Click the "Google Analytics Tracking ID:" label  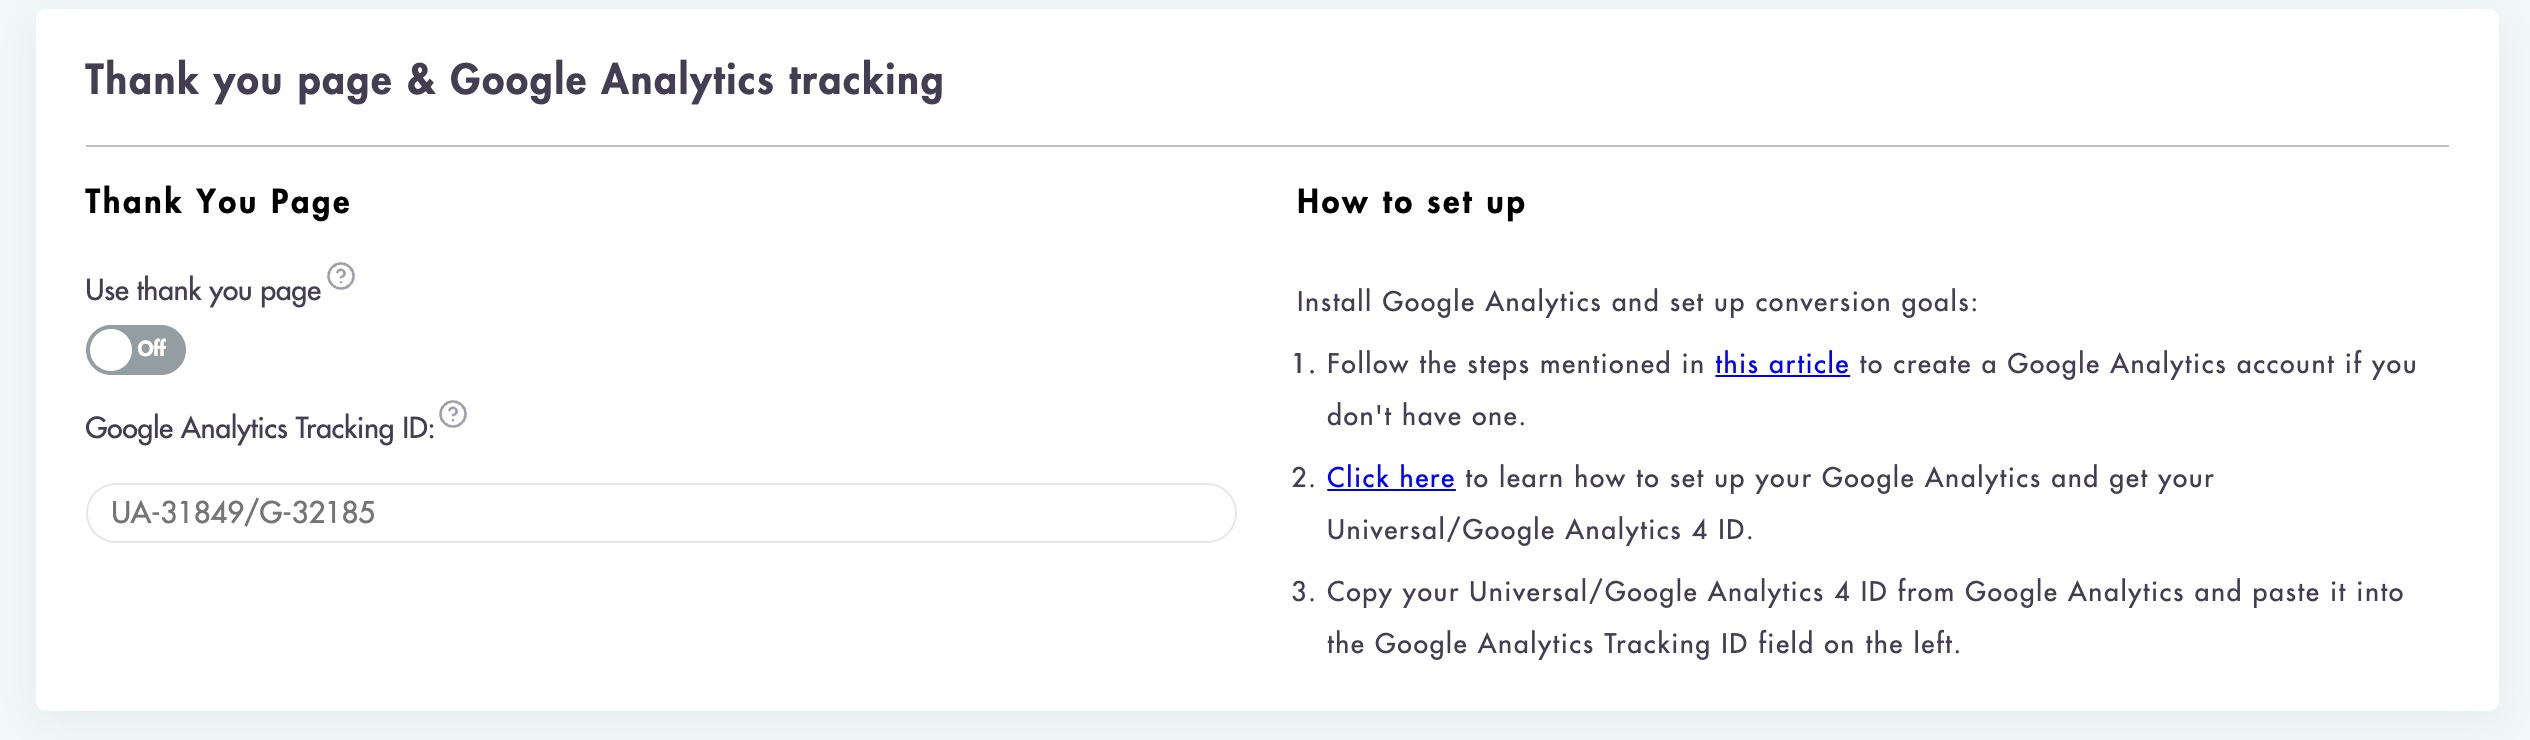click(260, 429)
